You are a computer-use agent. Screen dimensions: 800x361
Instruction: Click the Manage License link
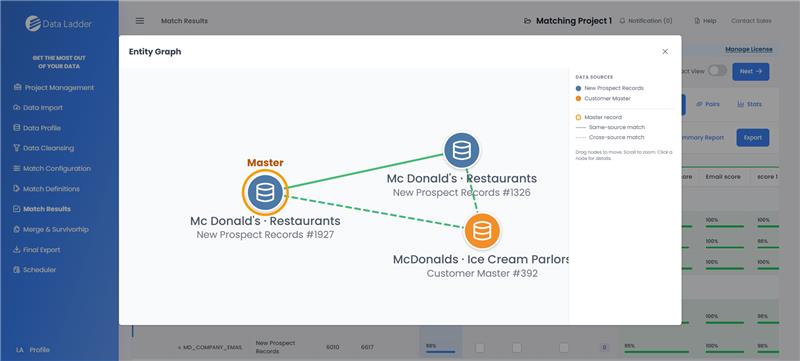click(x=749, y=49)
